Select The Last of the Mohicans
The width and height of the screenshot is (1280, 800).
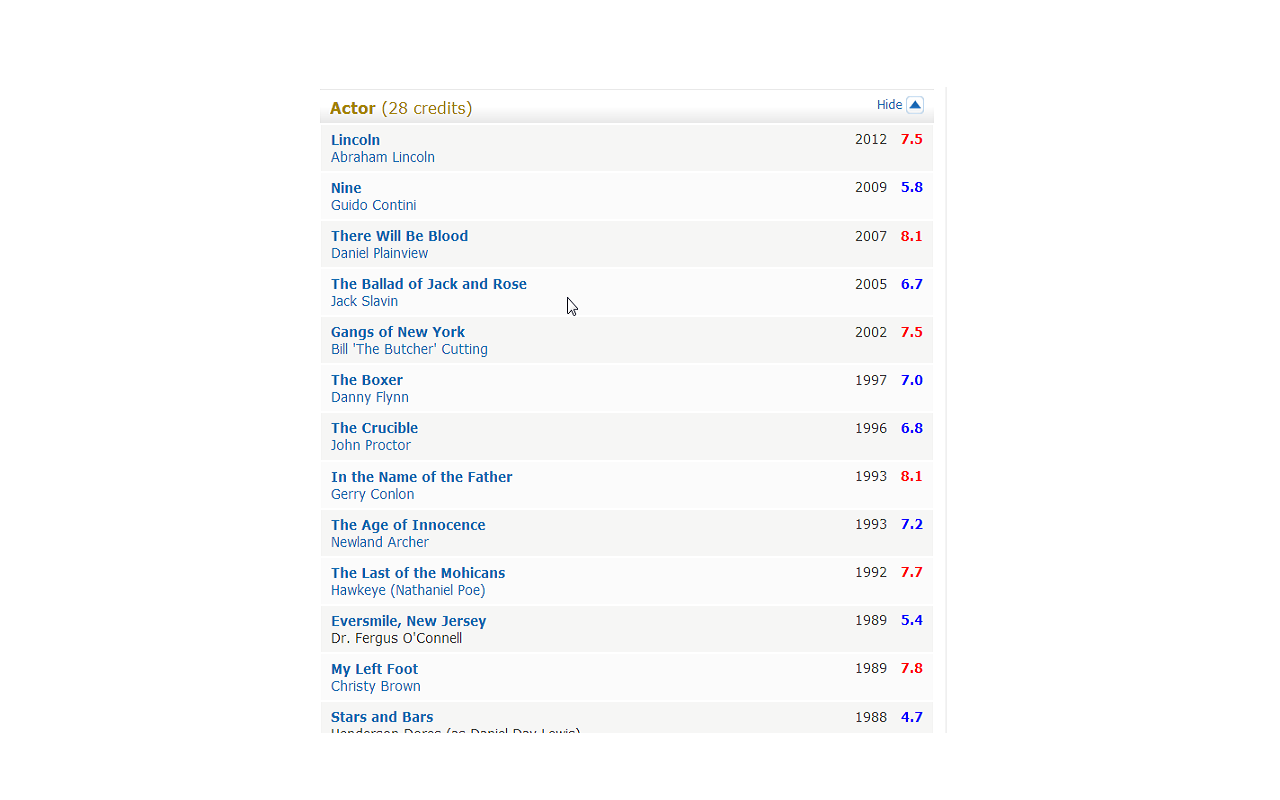(418, 573)
